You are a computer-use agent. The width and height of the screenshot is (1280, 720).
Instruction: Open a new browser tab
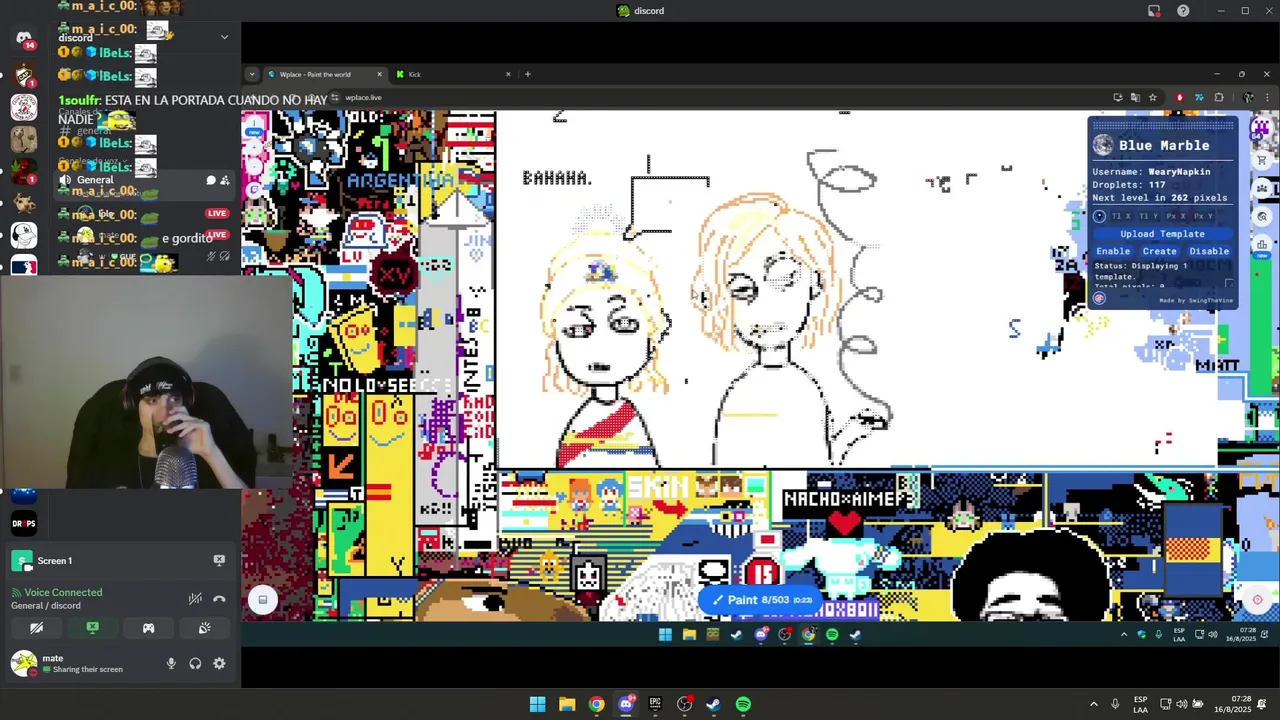[528, 74]
